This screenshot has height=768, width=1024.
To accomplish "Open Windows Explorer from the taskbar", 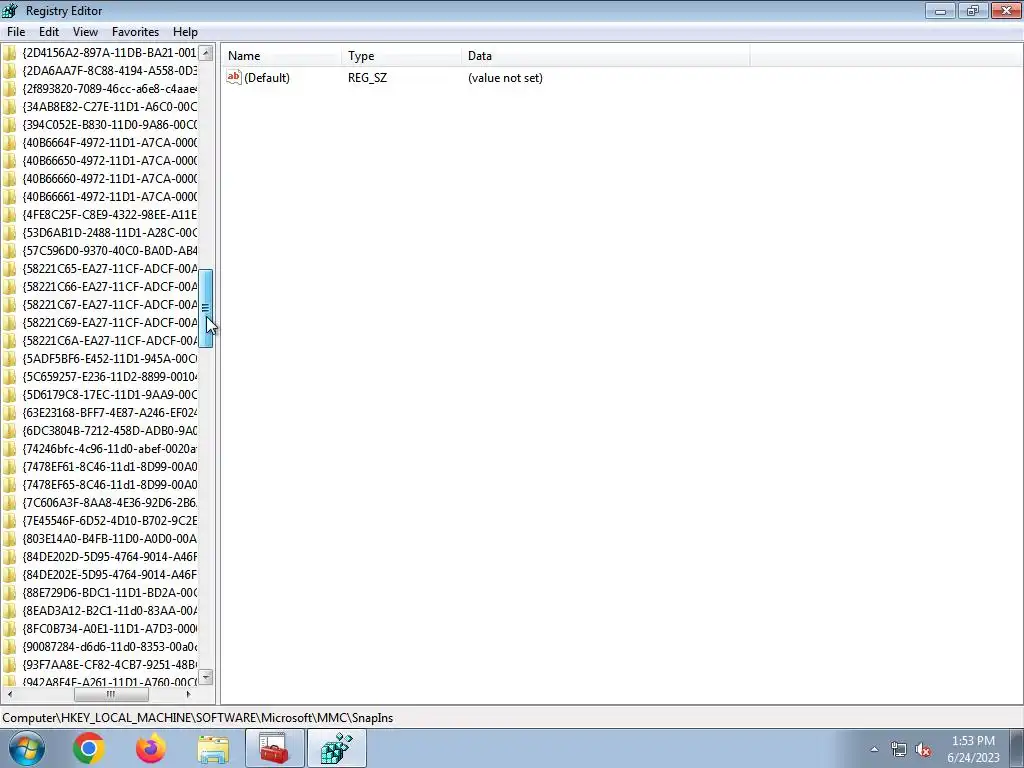I will pos(213,748).
